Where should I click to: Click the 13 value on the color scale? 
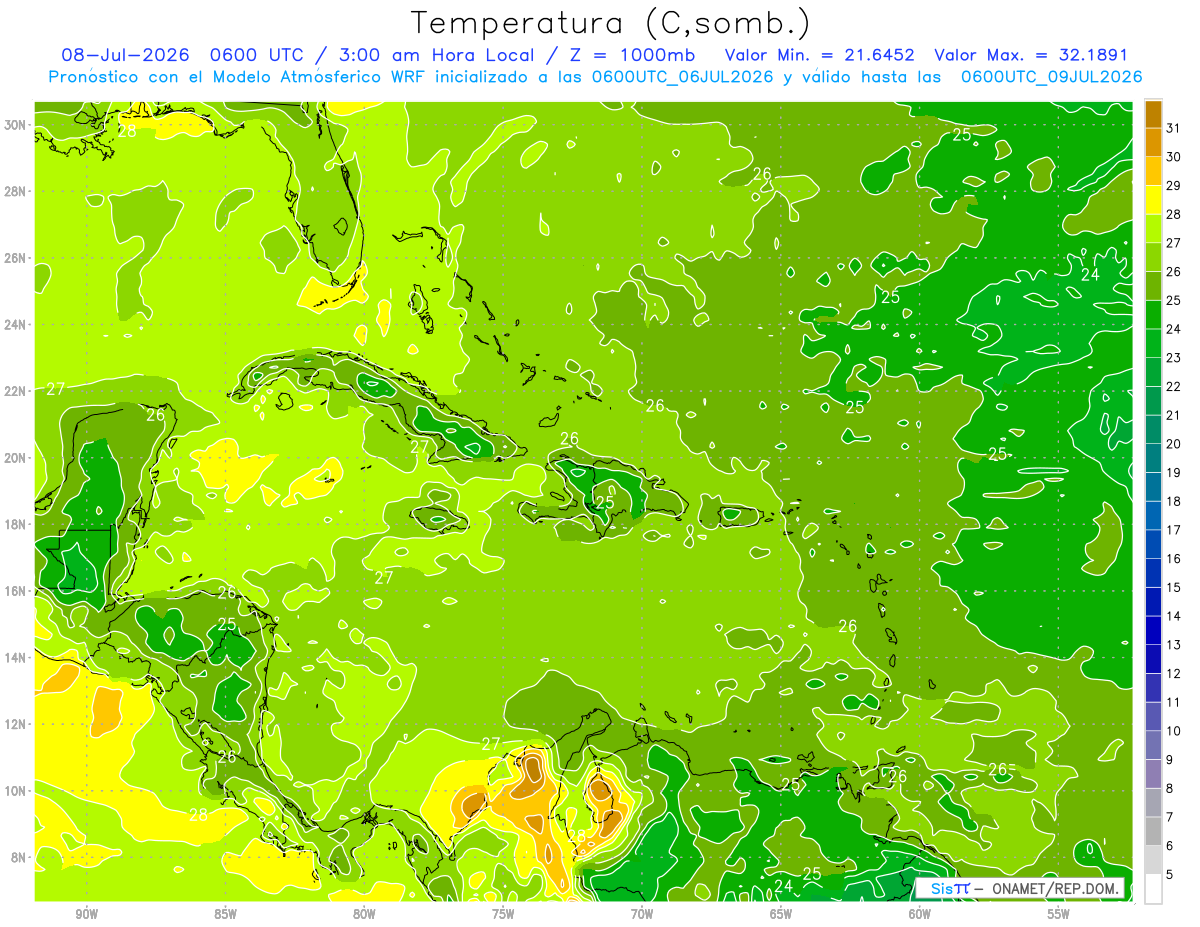(x=1174, y=645)
